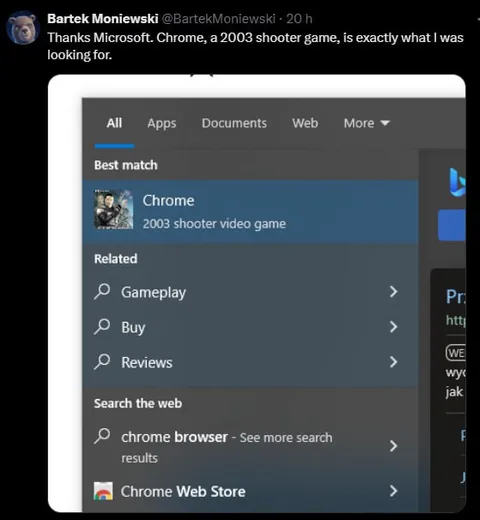Screen dimensions: 480x520
Task: Expand the chrome browser chevron arrow
Action: [x=394, y=446]
